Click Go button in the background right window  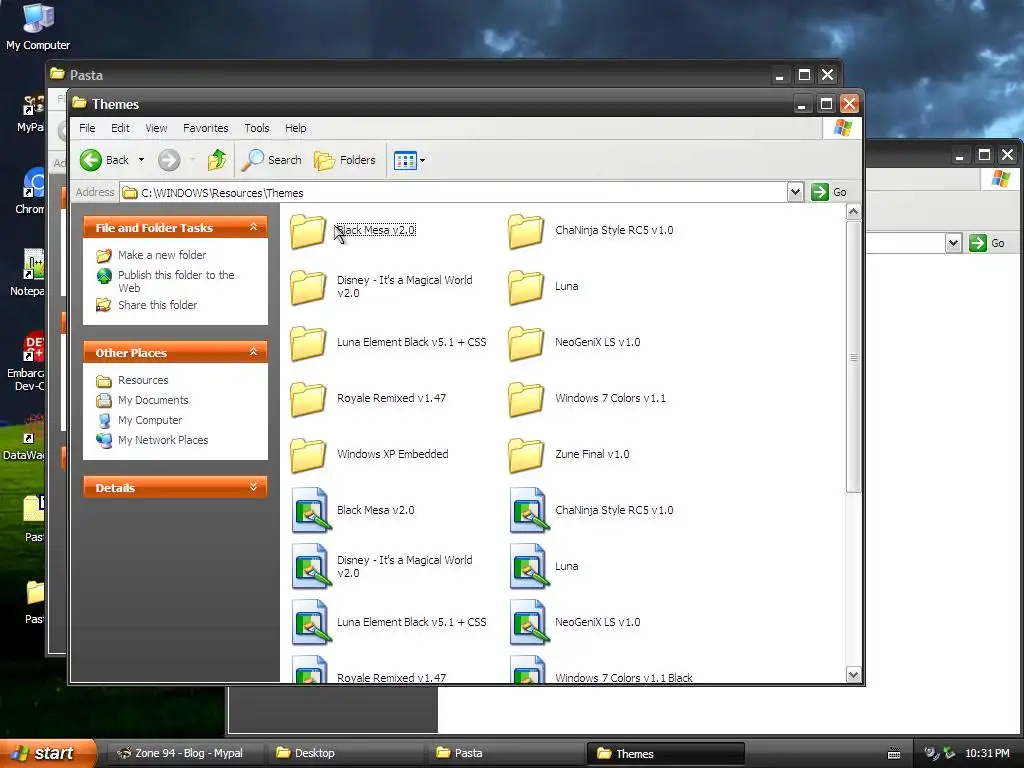[987, 243]
